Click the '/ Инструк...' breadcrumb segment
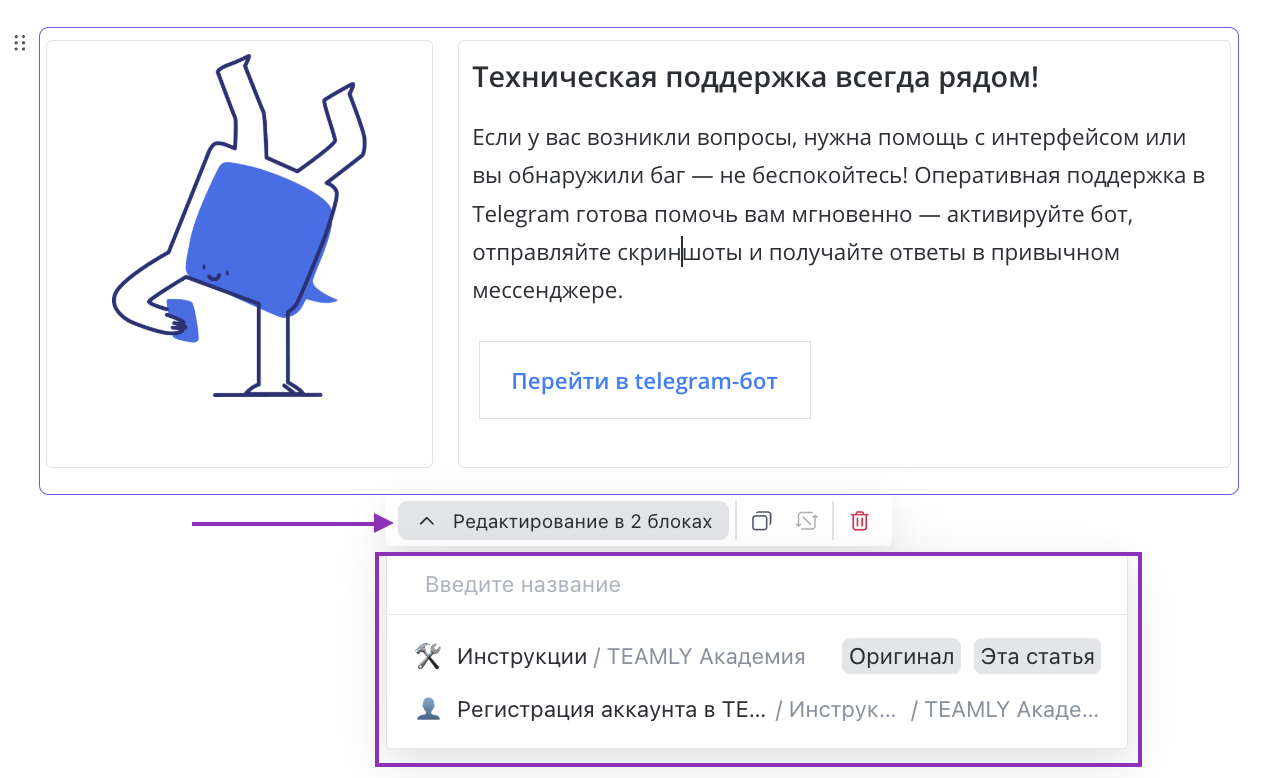This screenshot has height=778, width=1282. click(836, 710)
